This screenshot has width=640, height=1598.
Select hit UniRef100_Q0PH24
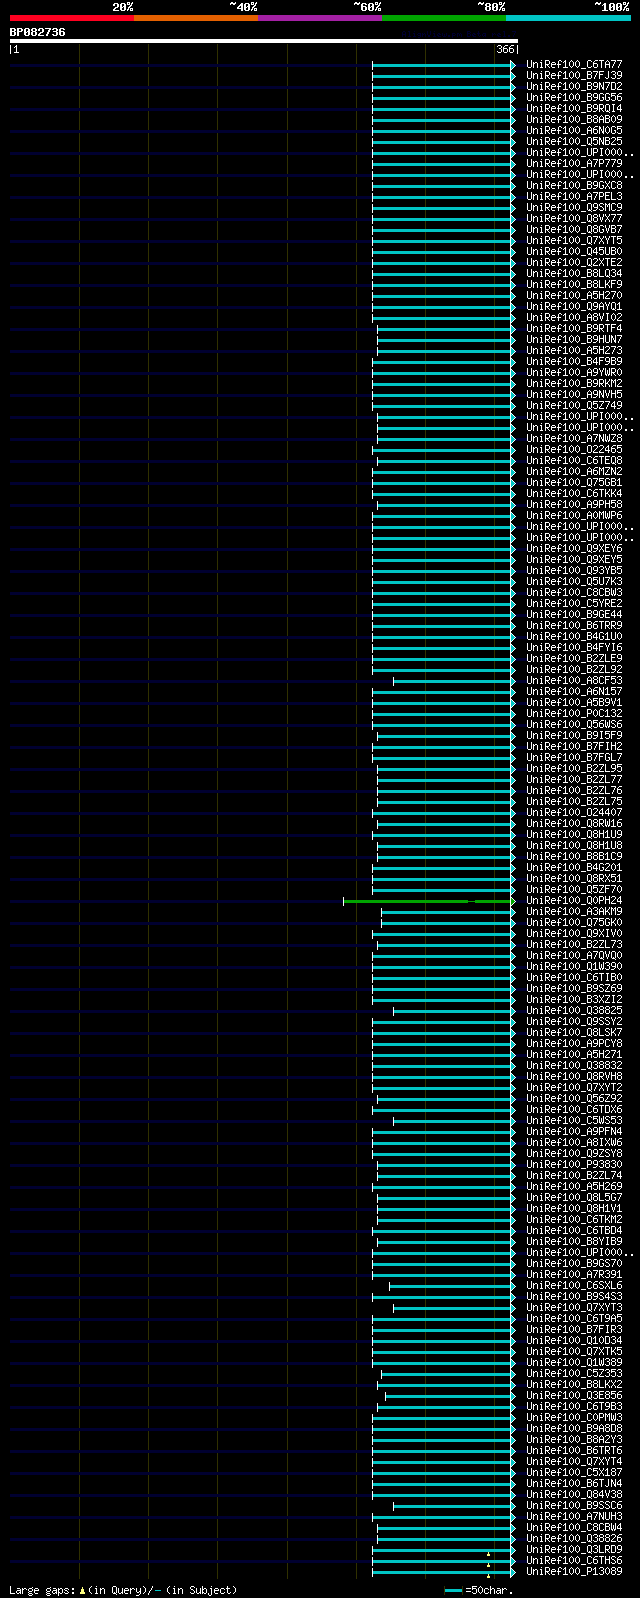tap(574, 901)
